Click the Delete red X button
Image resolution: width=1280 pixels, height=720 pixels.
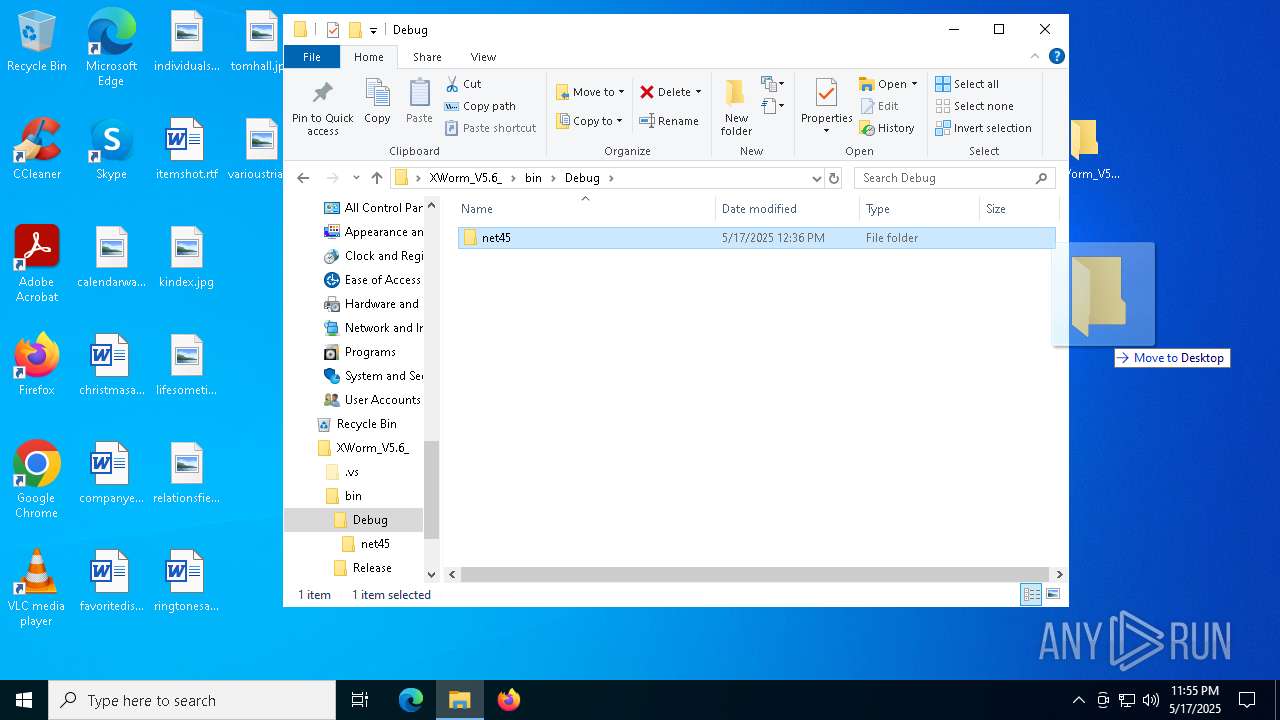pyautogui.click(x=647, y=92)
